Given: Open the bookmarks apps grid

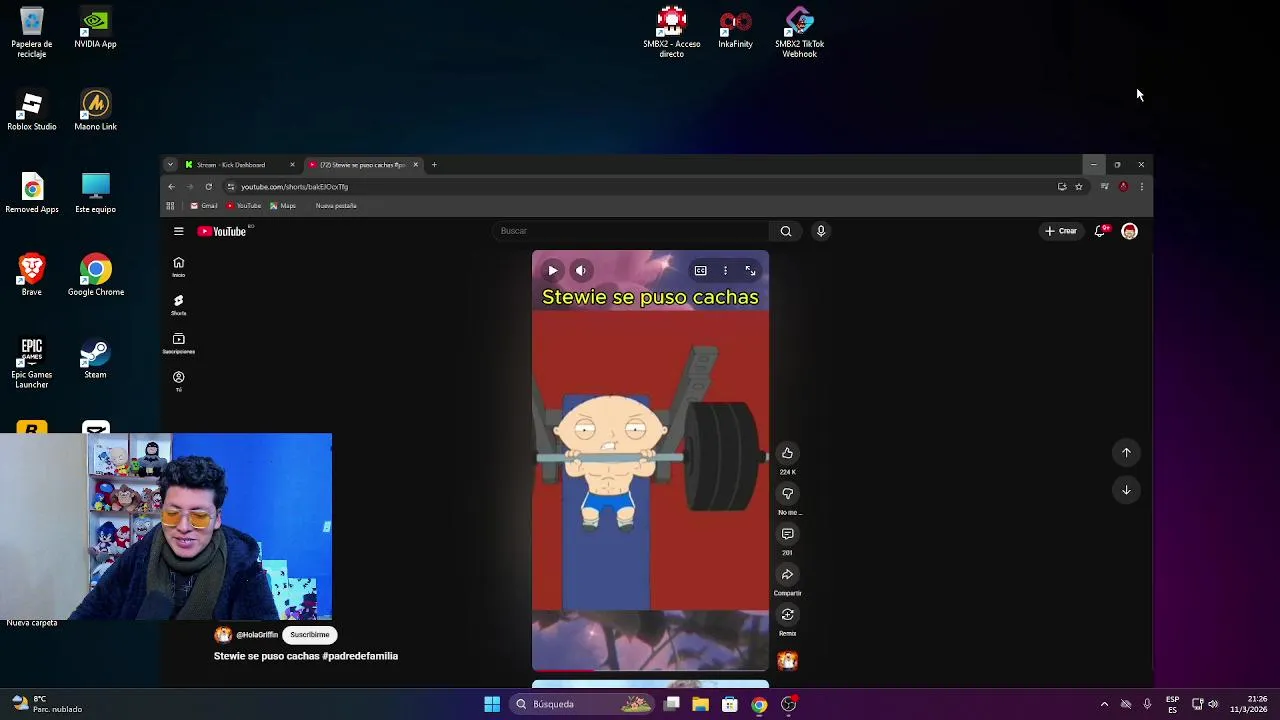Looking at the screenshot, I should 170,206.
